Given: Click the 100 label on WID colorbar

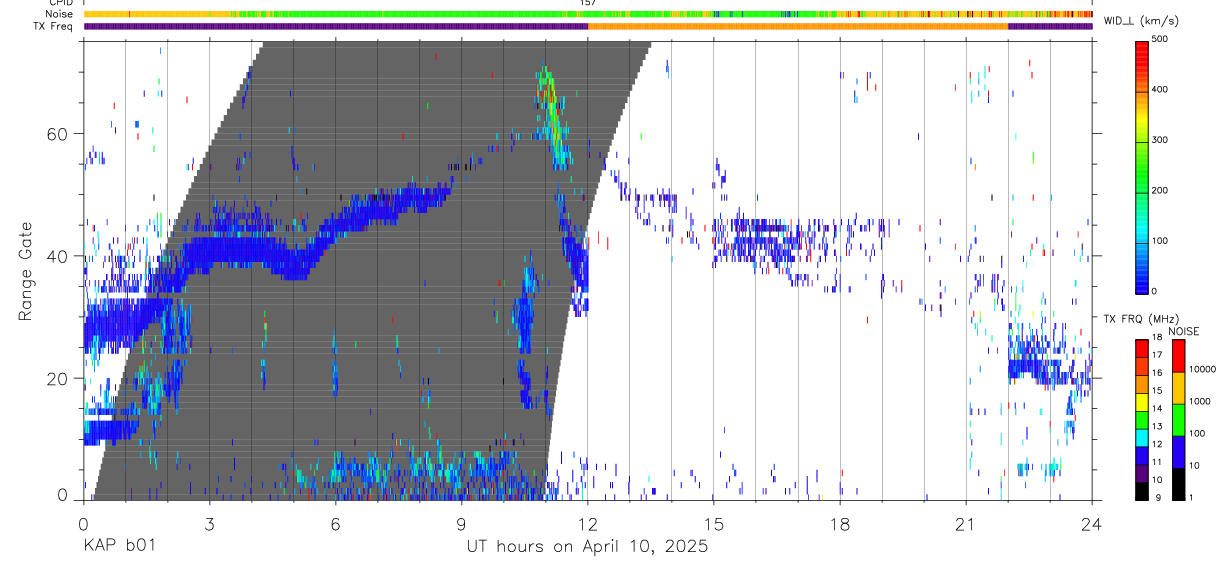Looking at the screenshot, I should click(x=1160, y=240).
